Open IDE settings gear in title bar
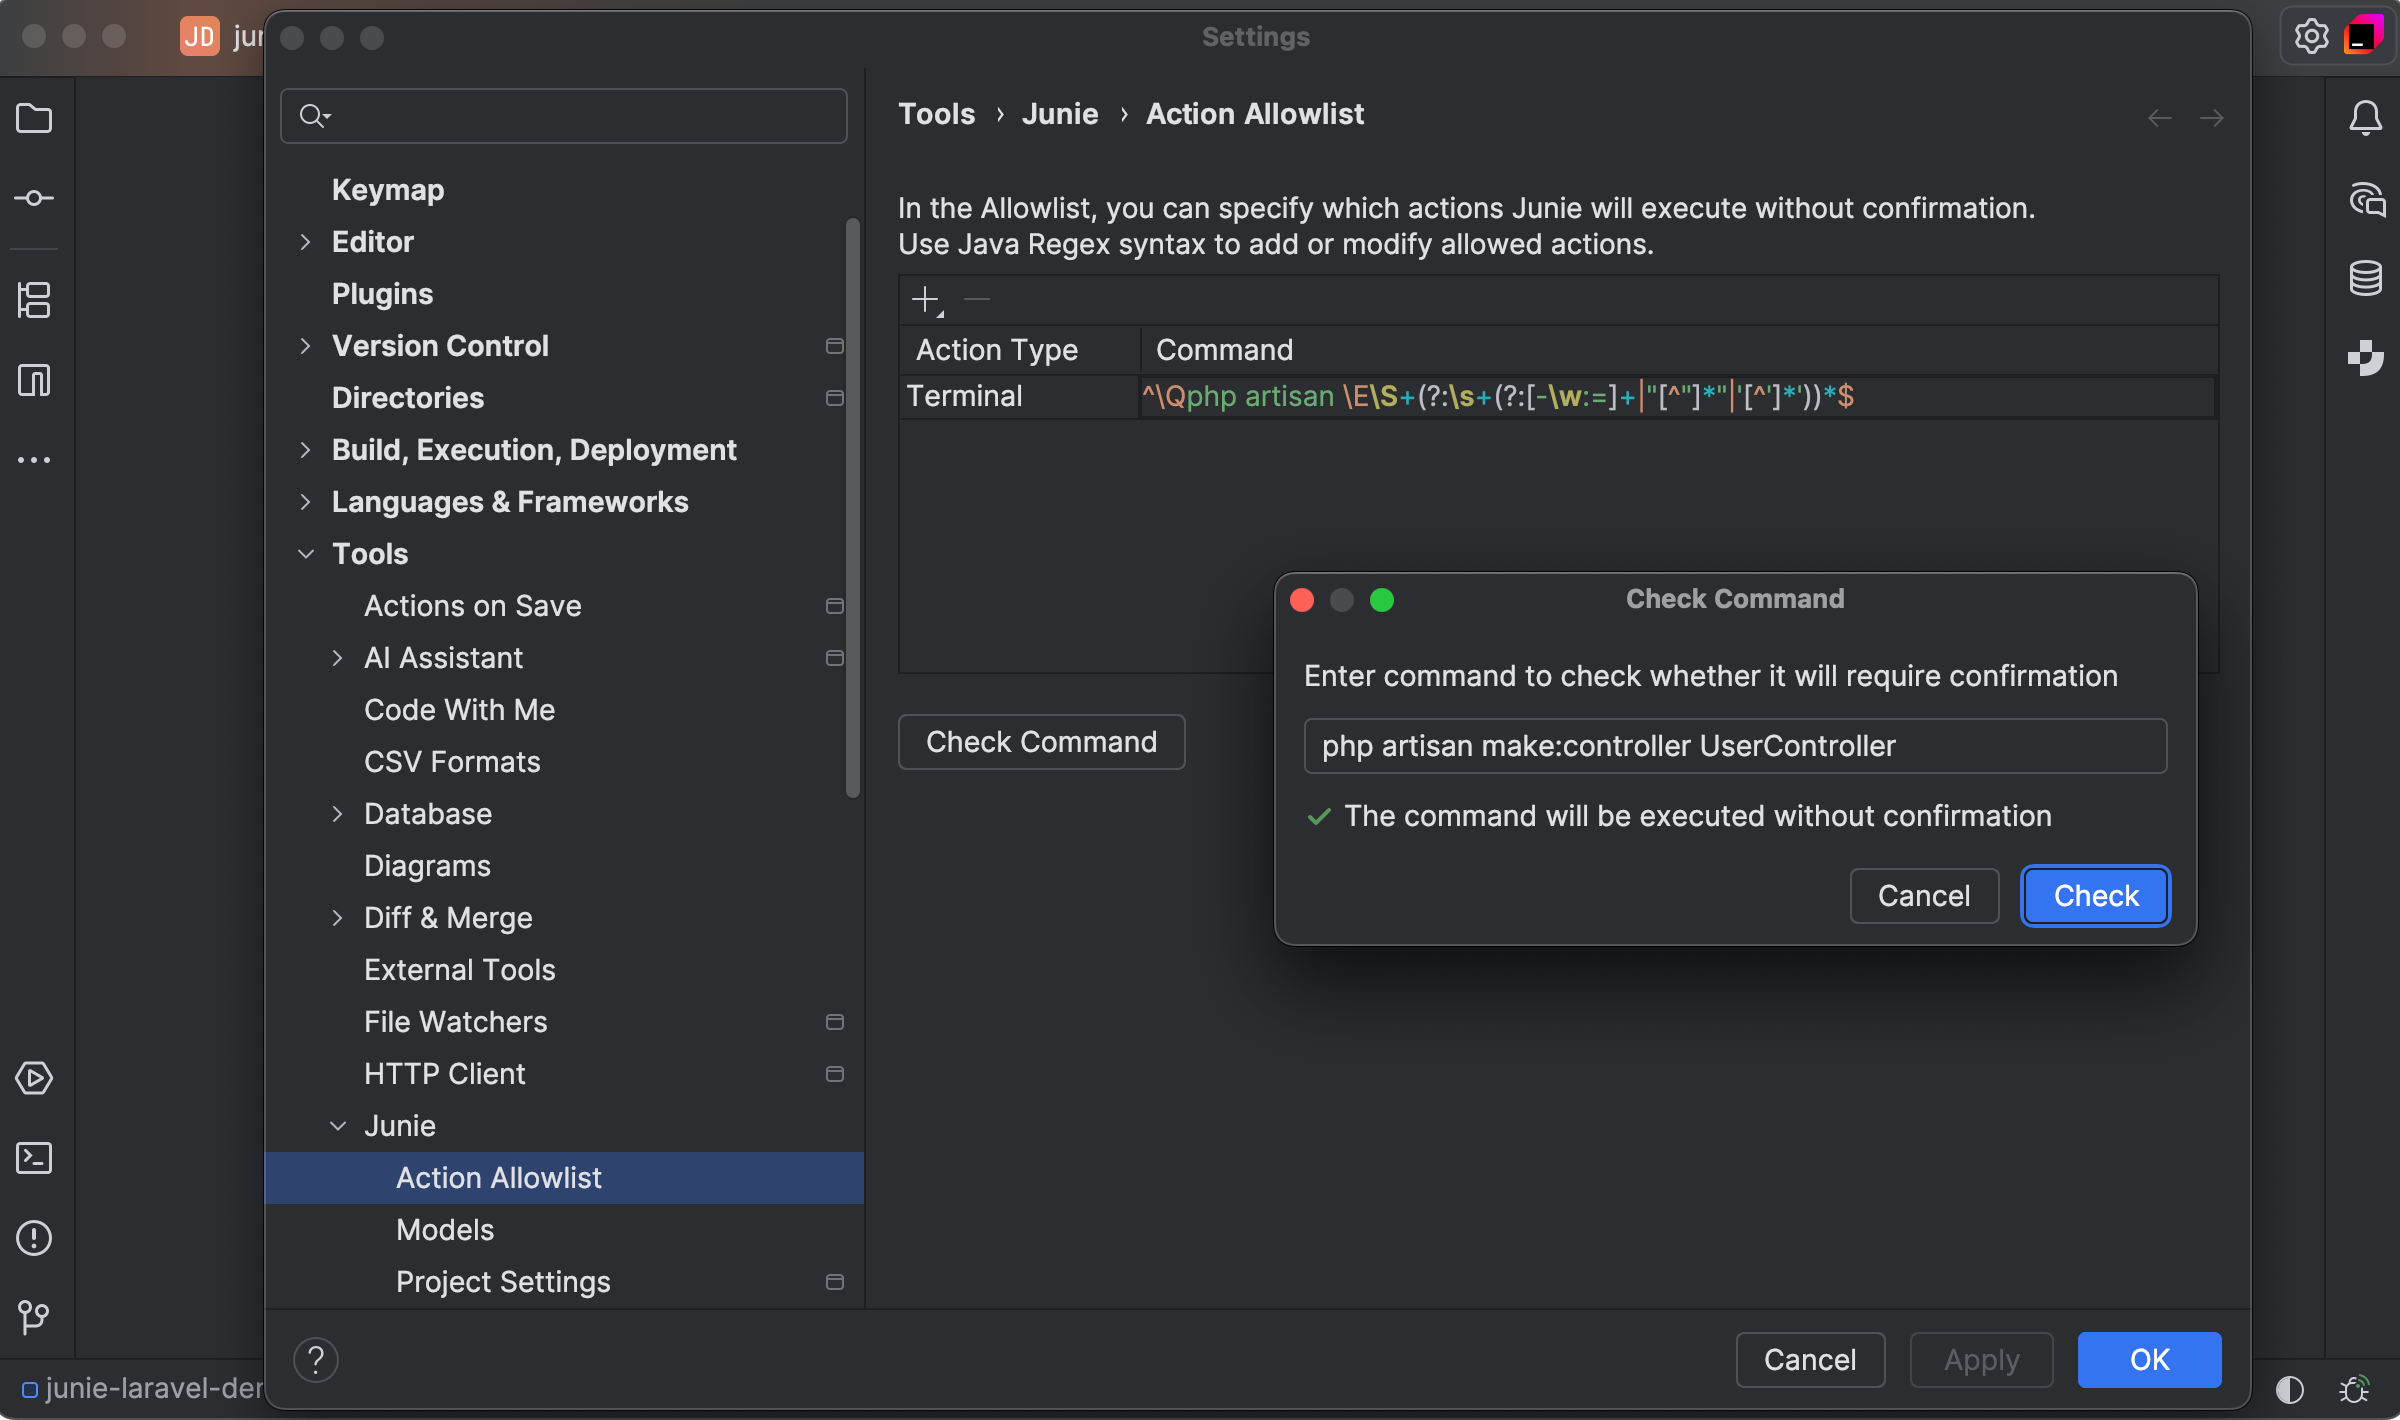Viewport: 2400px width, 1420px height. click(x=2311, y=37)
